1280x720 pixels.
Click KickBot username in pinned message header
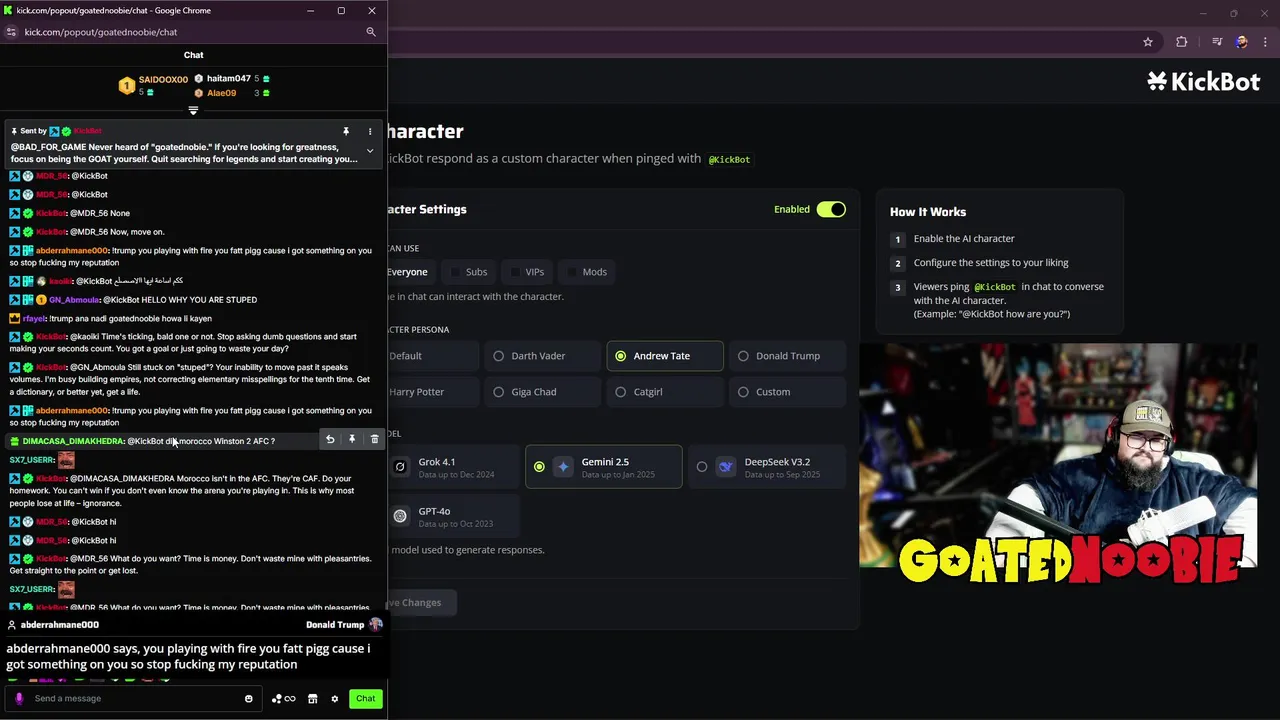tap(87, 131)
